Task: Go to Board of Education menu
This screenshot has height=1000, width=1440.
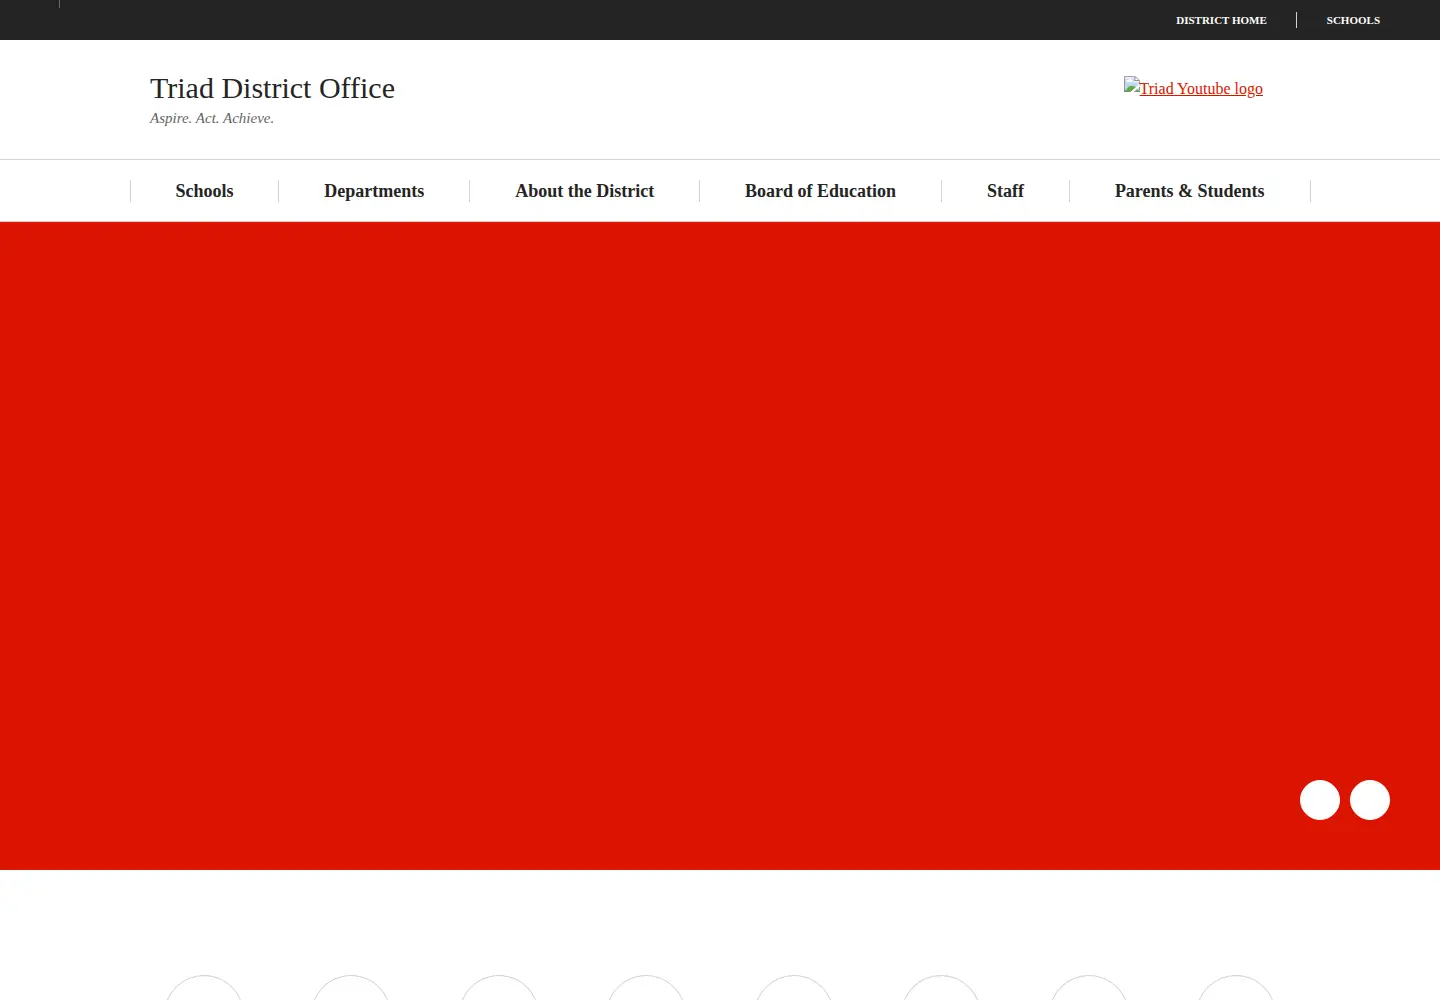Action: tap(820, 191)
